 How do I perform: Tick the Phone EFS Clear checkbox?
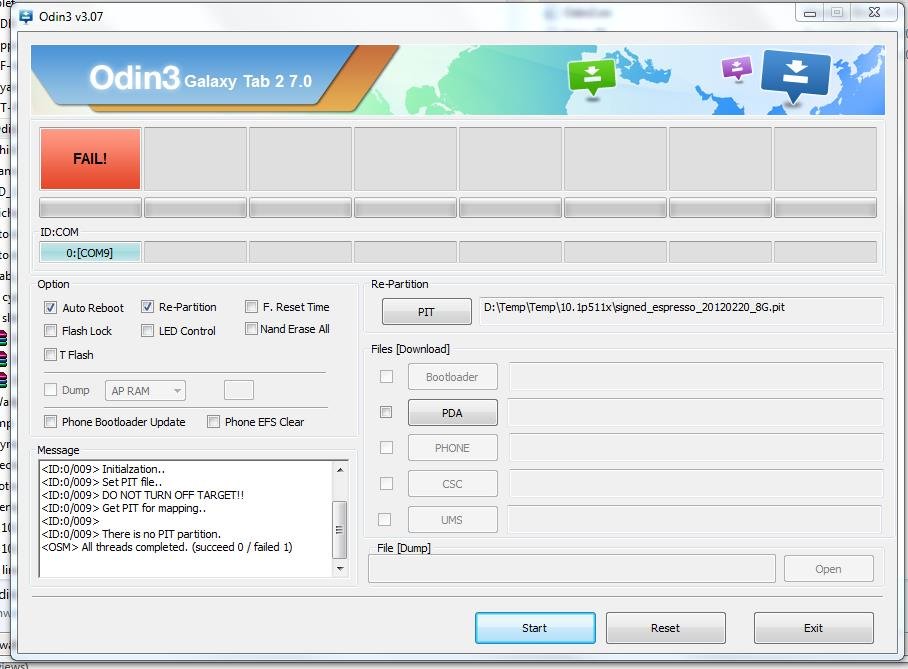click(213, 422)
